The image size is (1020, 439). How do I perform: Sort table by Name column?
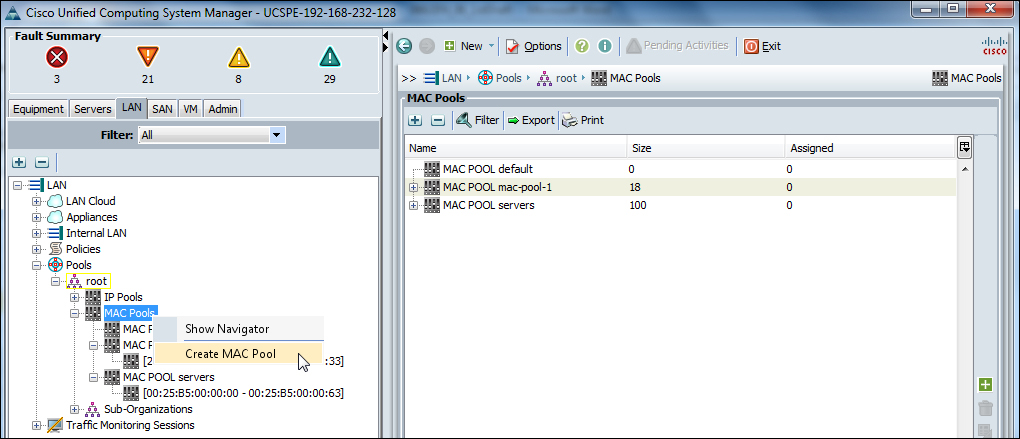coord(515,148)
